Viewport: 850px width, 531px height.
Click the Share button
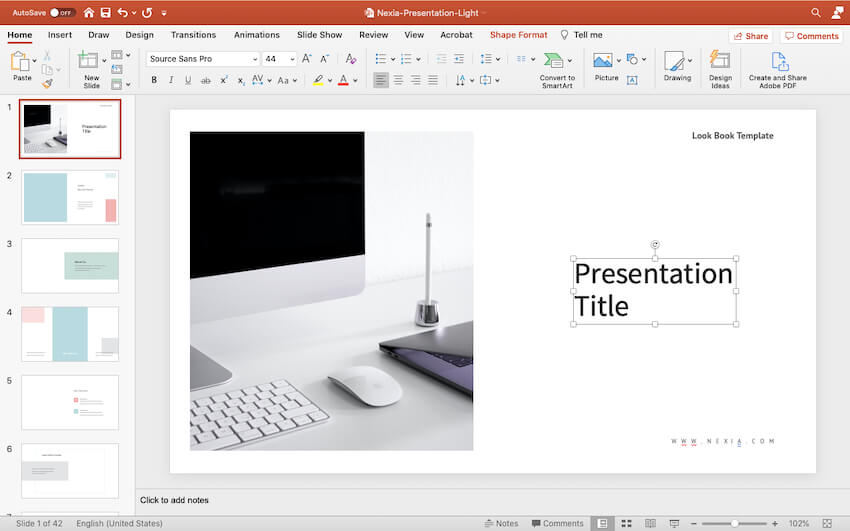[751, 36]
